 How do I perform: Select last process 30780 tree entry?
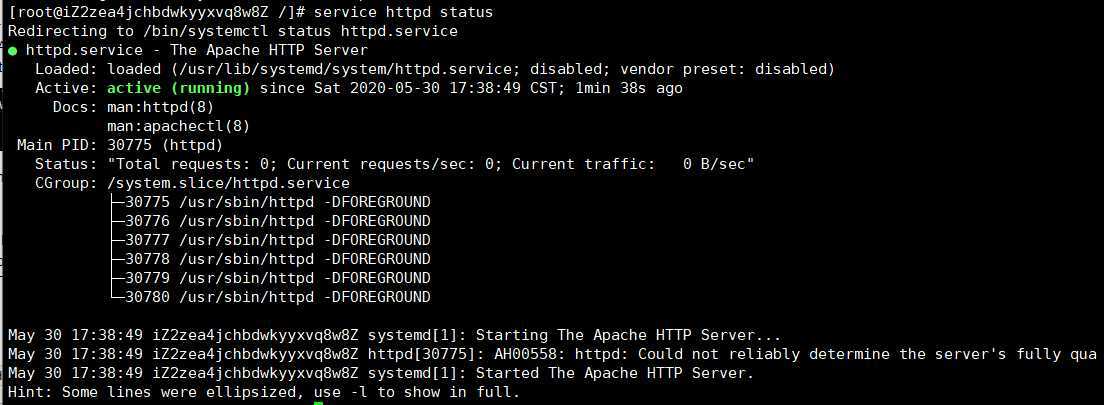pyautogui.click(x=271, y=297)
